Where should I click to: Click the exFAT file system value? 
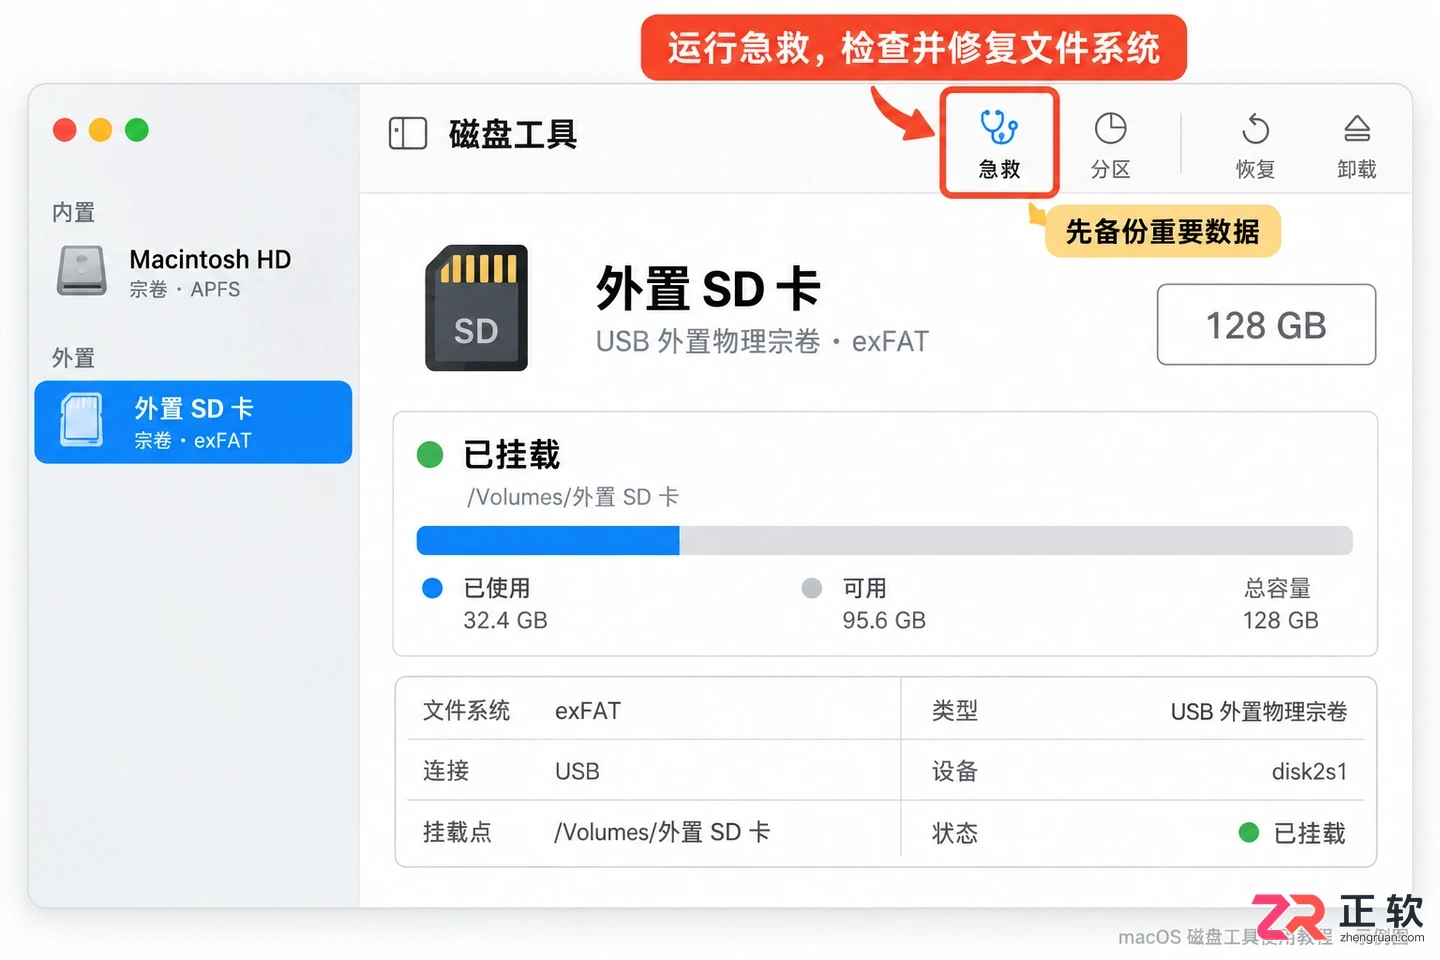[588, 711]
